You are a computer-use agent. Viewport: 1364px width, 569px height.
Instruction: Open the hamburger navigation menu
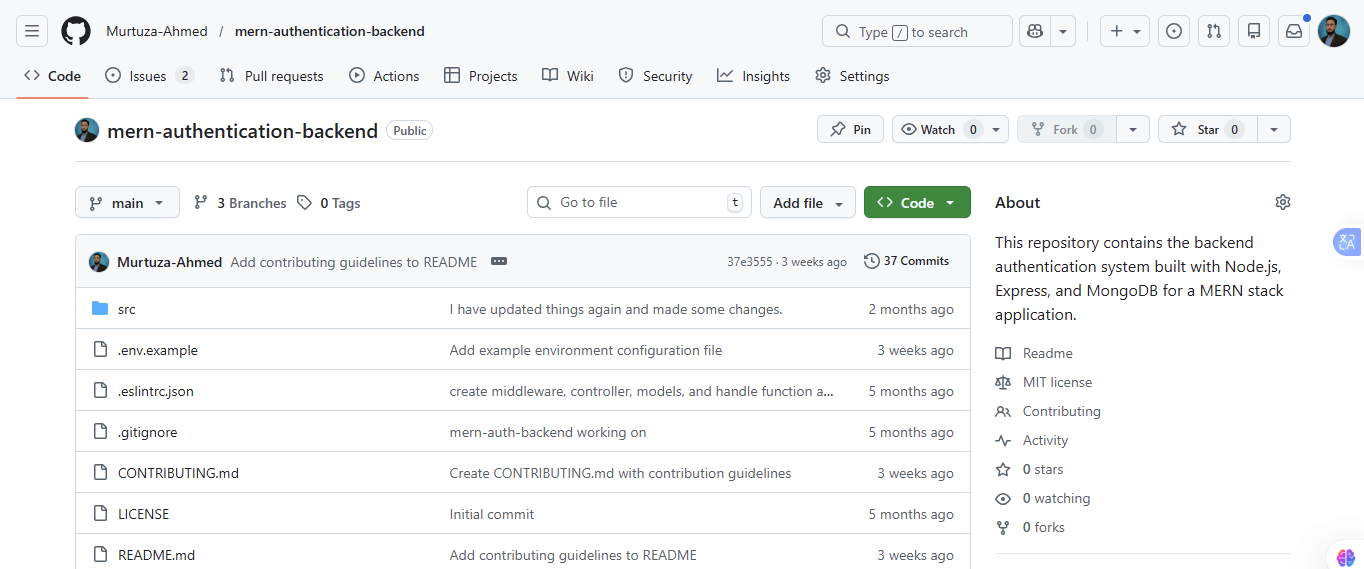[32, 31]
